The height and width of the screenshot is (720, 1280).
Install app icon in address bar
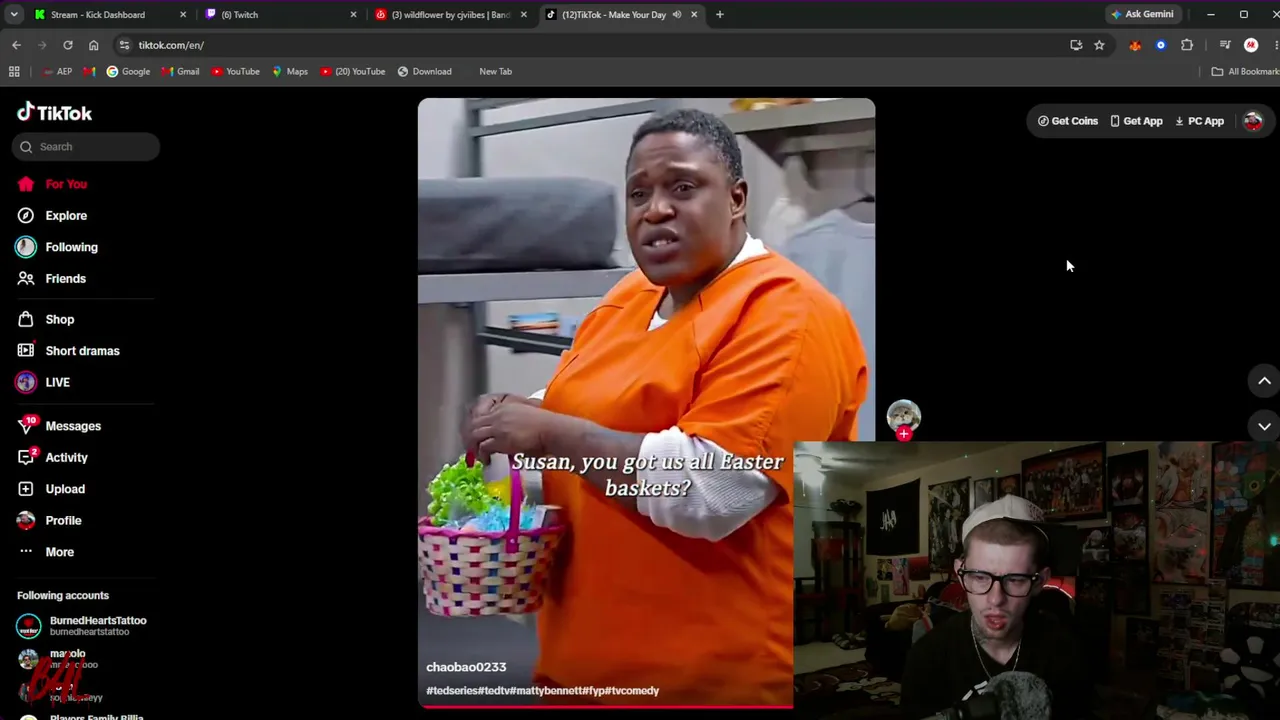point(1076,45)
